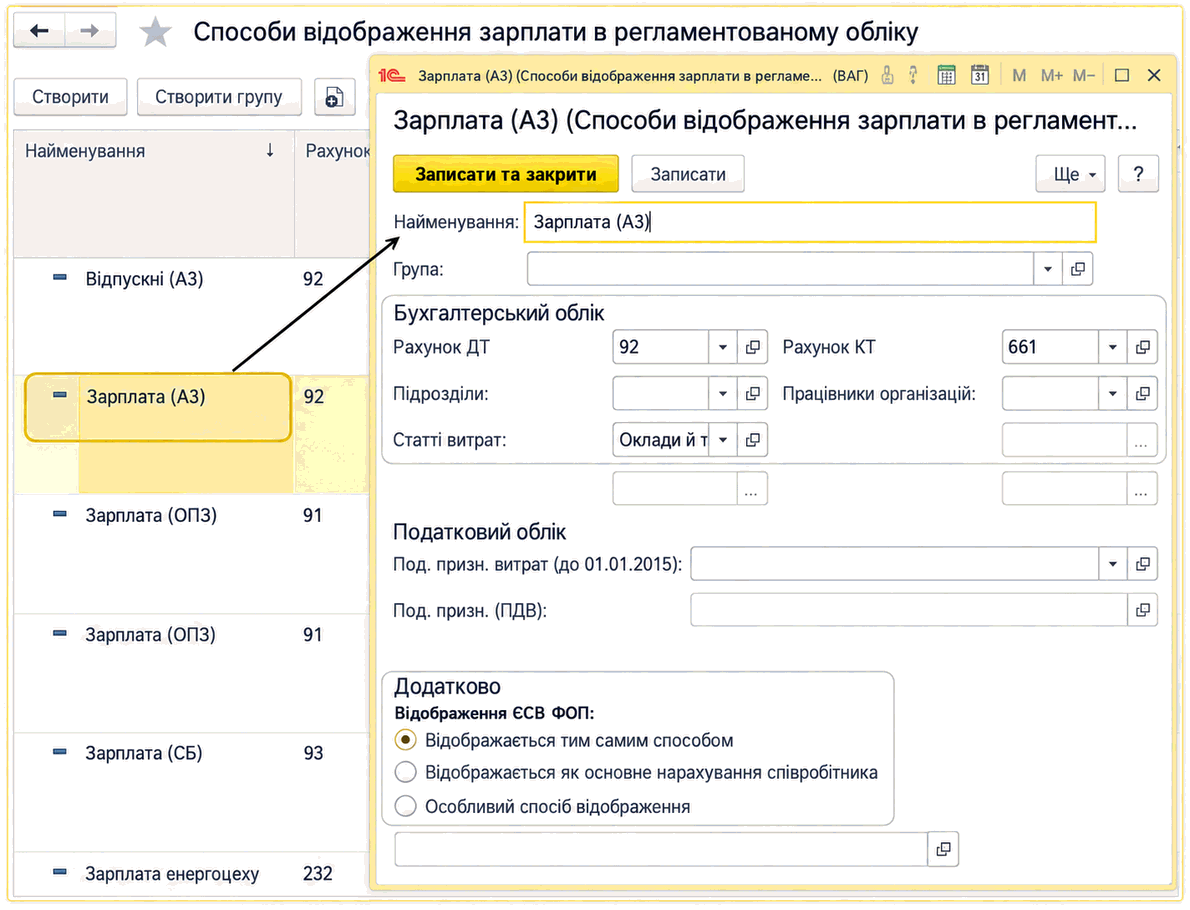
Task: Go back using the left arrow
Action: pyautogui.click(x=39, y=31)
